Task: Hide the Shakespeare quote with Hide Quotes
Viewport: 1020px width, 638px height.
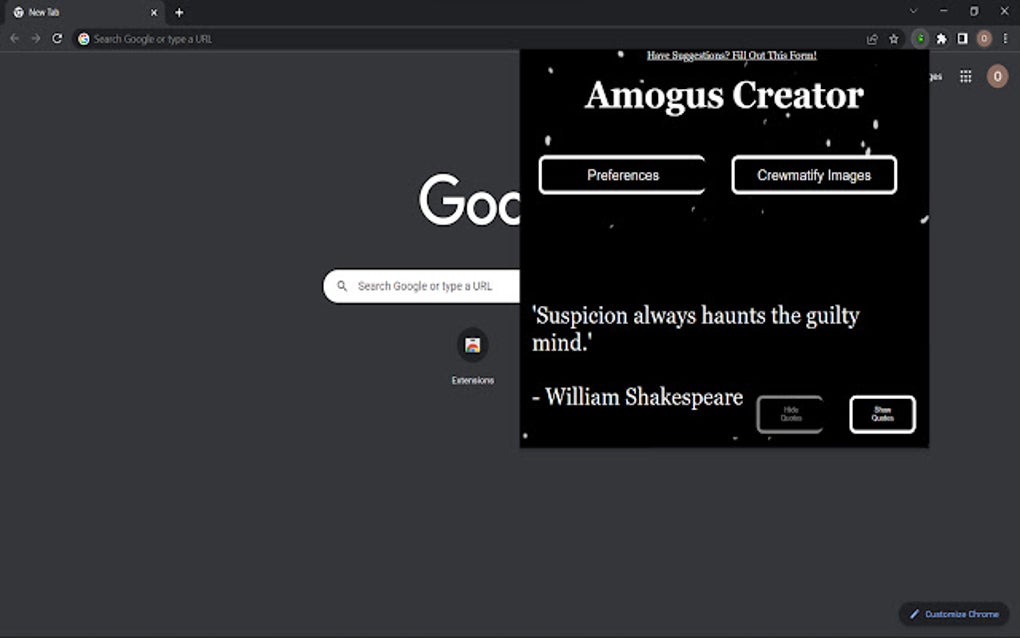Action: click(x=790, y=413)
